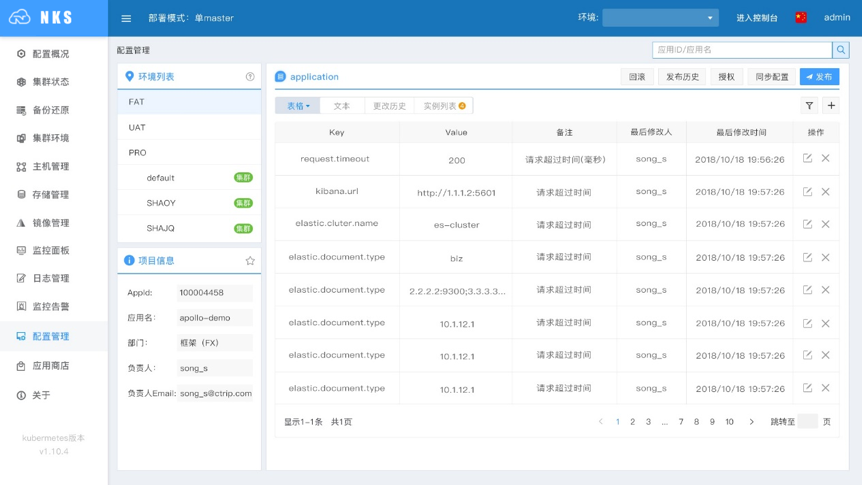Click the 发布历史 button
The height and width of the screenshot is (485, 862).
[682, 77]
